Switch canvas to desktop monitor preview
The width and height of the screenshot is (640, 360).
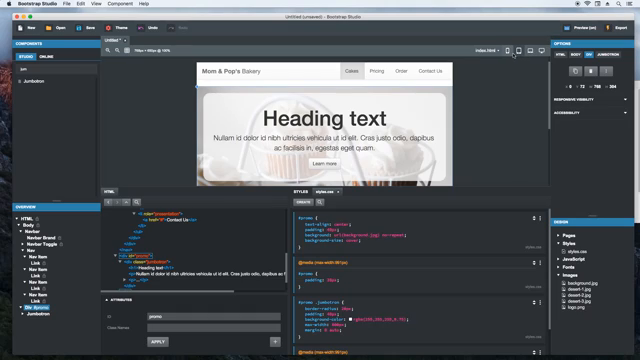(542, 51)
